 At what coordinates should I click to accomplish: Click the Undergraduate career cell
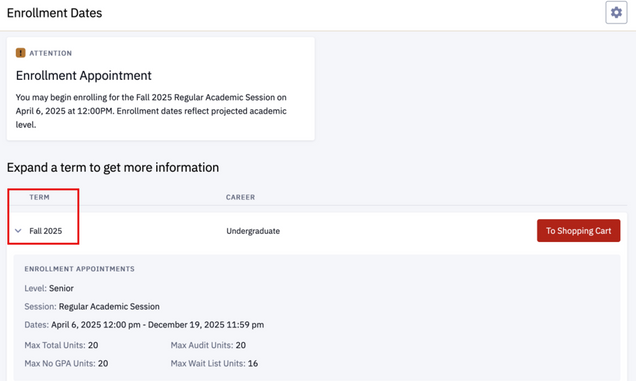[253, 231]
